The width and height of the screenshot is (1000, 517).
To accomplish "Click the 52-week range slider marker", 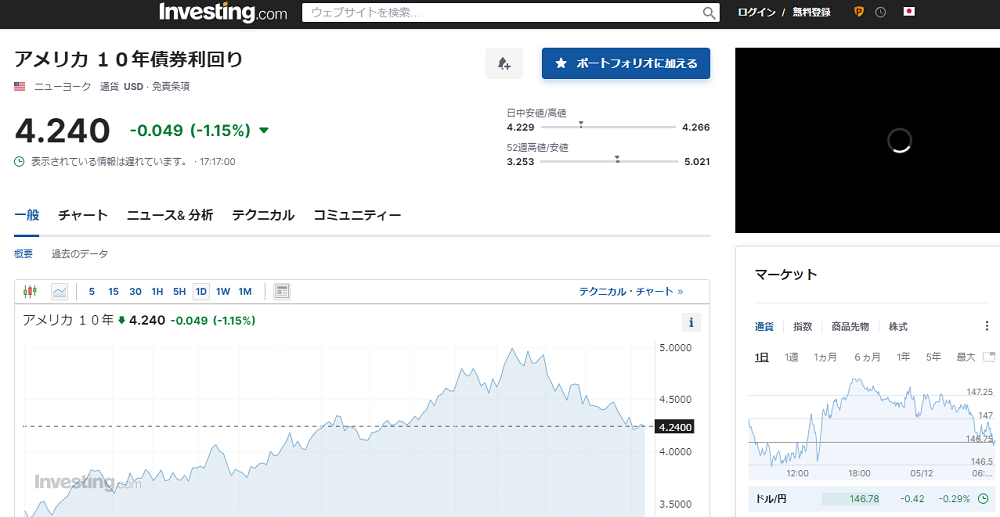I will (617, 159).
